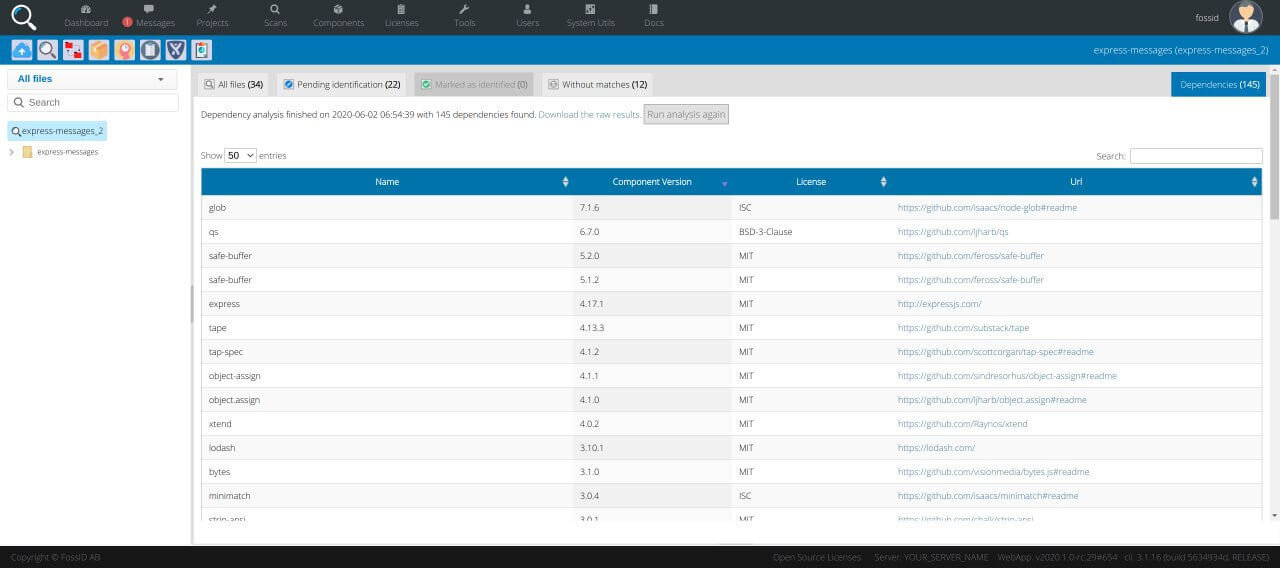Click the 4.13.3 version cell
The image size is (1280, 568).
click(651, 328)
